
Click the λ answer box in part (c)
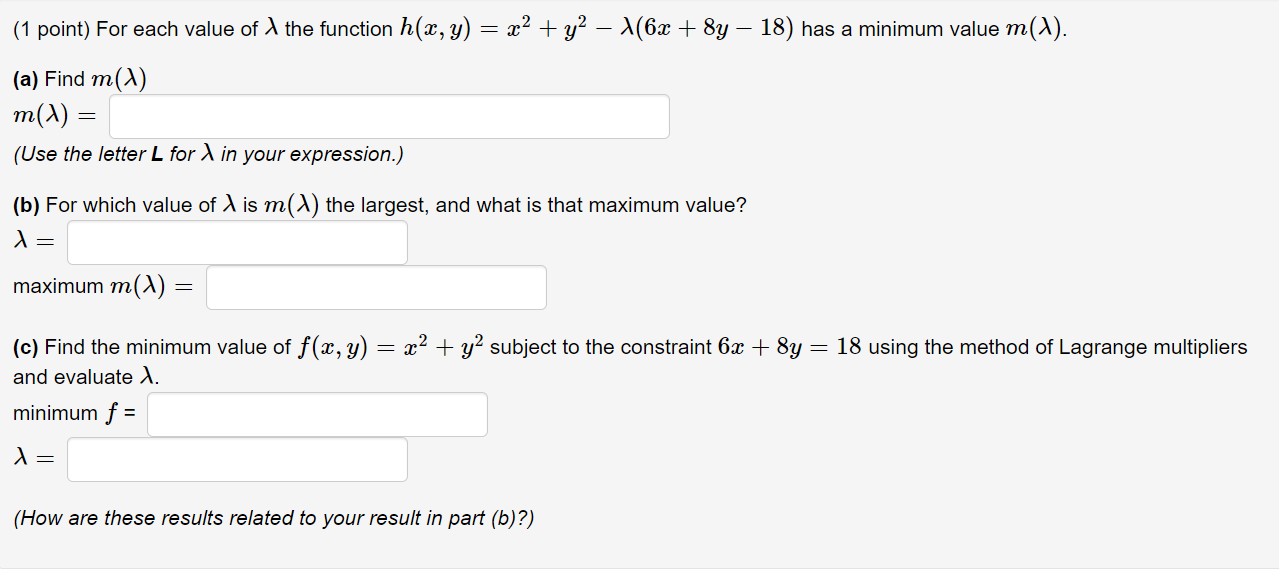[x=237, y=460]
